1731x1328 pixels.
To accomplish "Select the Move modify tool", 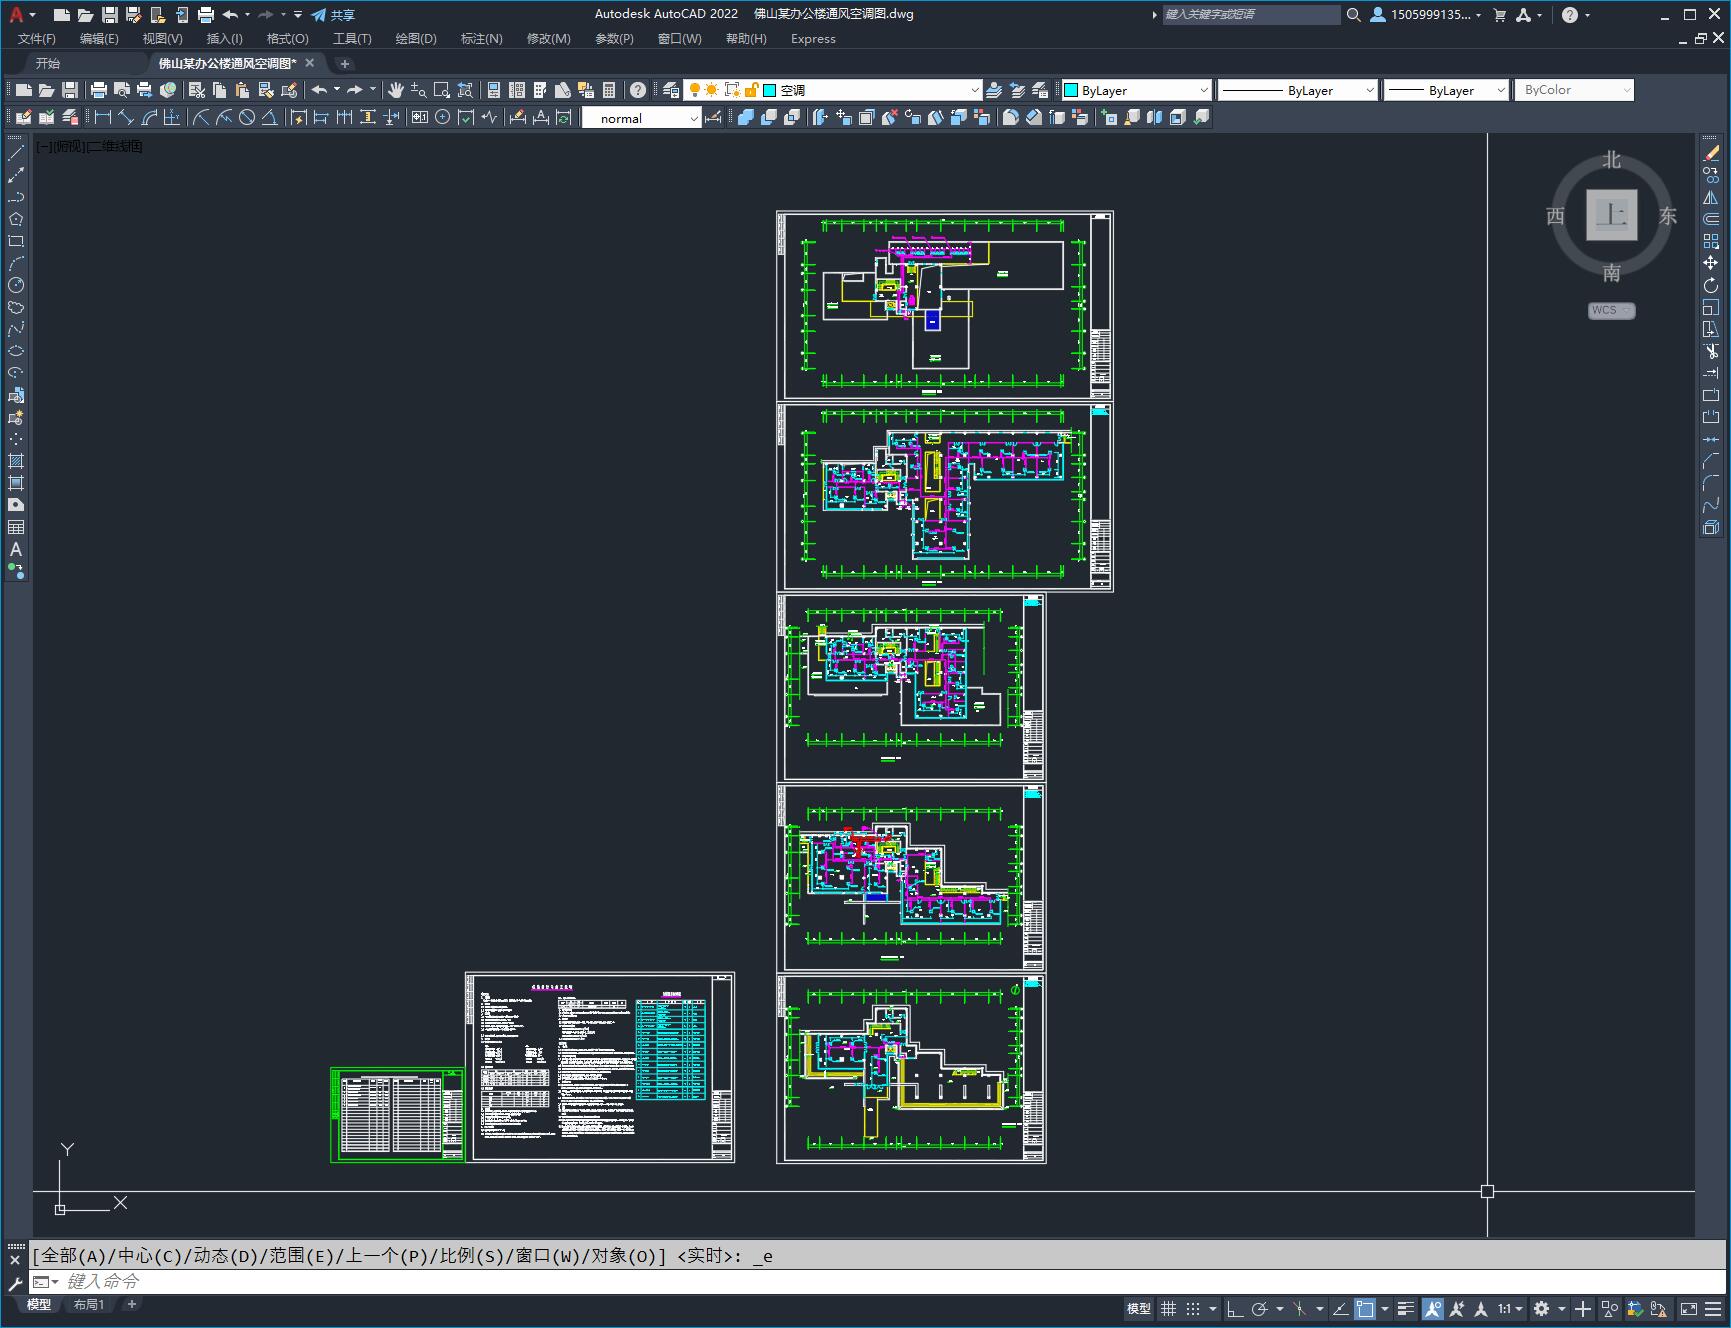I will tap(1711, 264).
